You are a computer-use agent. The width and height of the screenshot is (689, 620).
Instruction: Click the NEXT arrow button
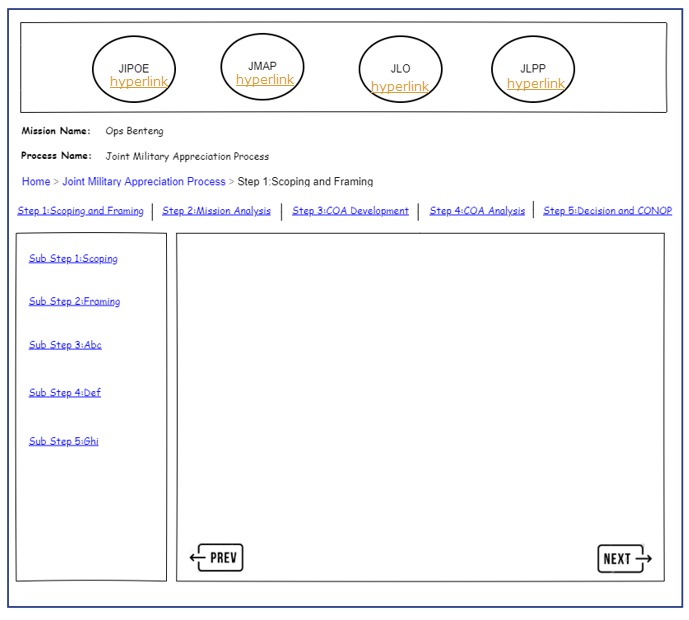point(624,558)
